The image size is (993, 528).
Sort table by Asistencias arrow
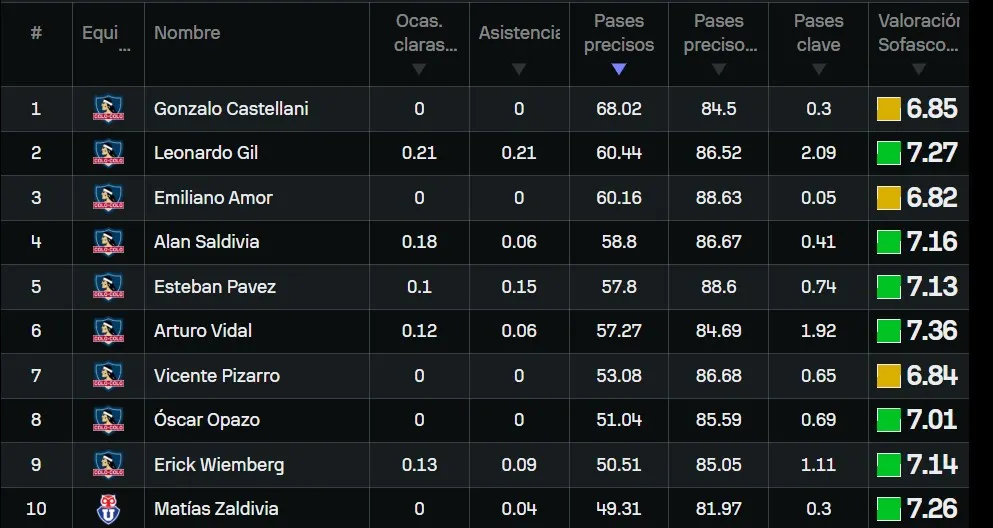point(518,69)
